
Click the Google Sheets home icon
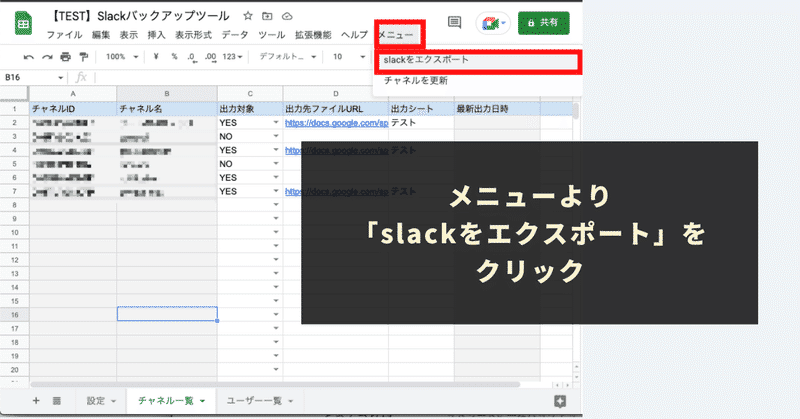pyautogui.click(x=23, y=23)
